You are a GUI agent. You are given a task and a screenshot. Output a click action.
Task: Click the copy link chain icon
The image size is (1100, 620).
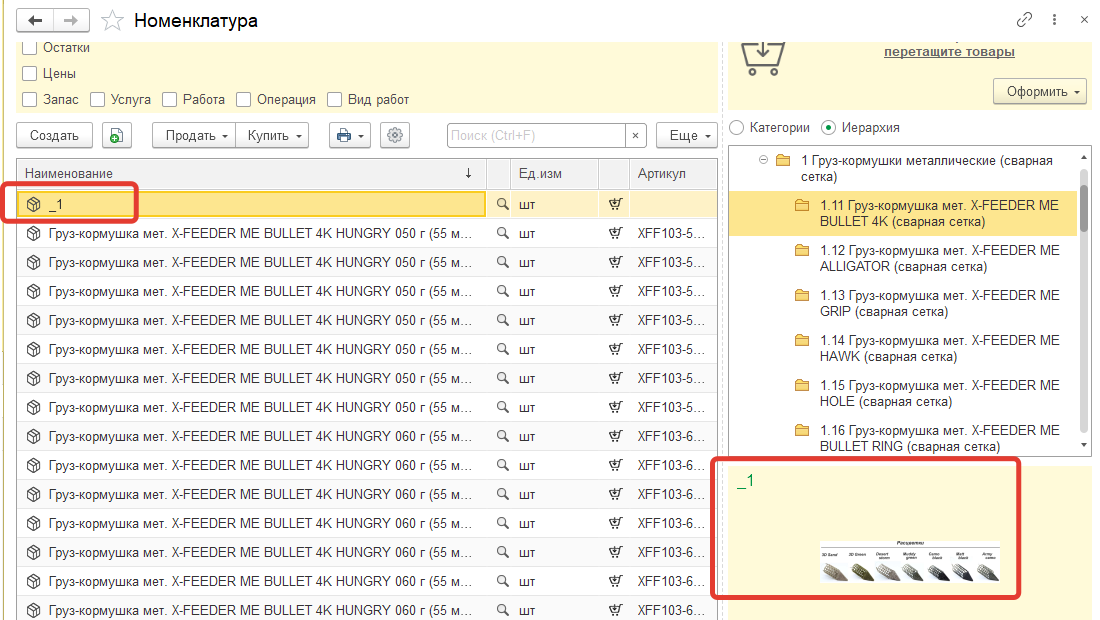coord(1024,20)
